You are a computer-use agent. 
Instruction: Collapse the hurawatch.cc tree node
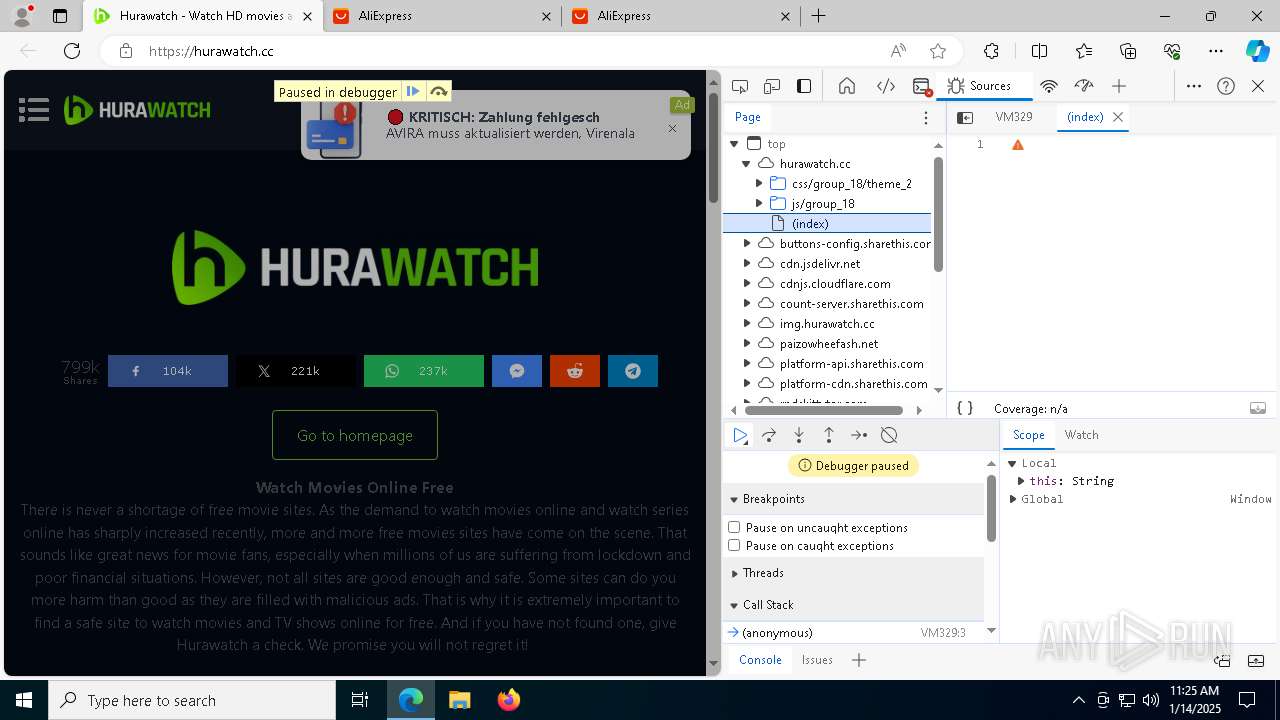click(747, 164)
